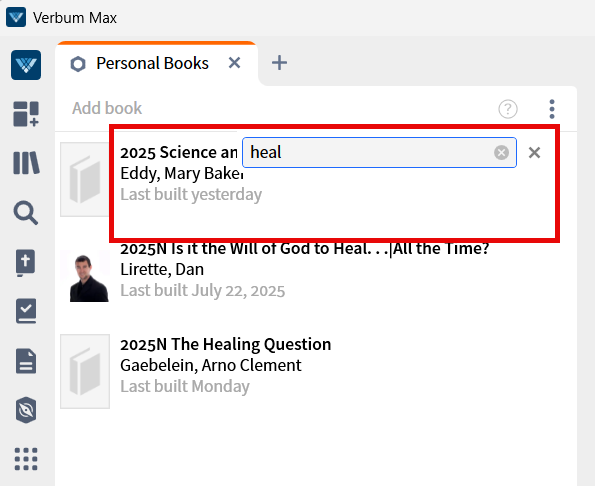Open the Library books icon
Viewport: 595px width, 486px height.
26,163
